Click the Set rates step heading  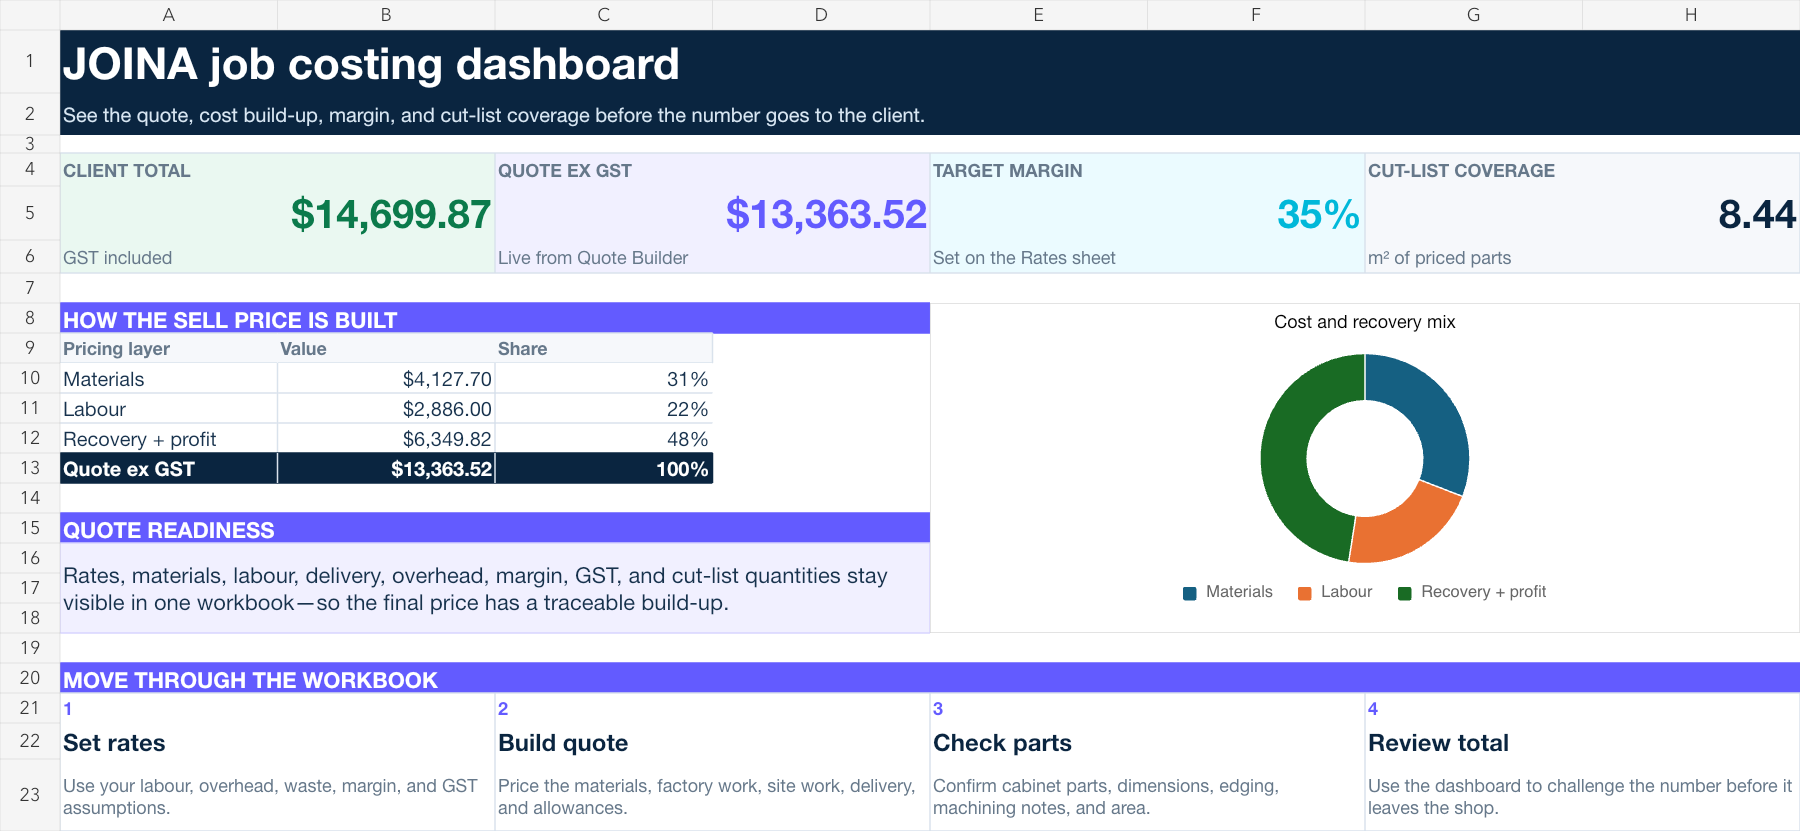pyautogui.click(x=114, y=743)
